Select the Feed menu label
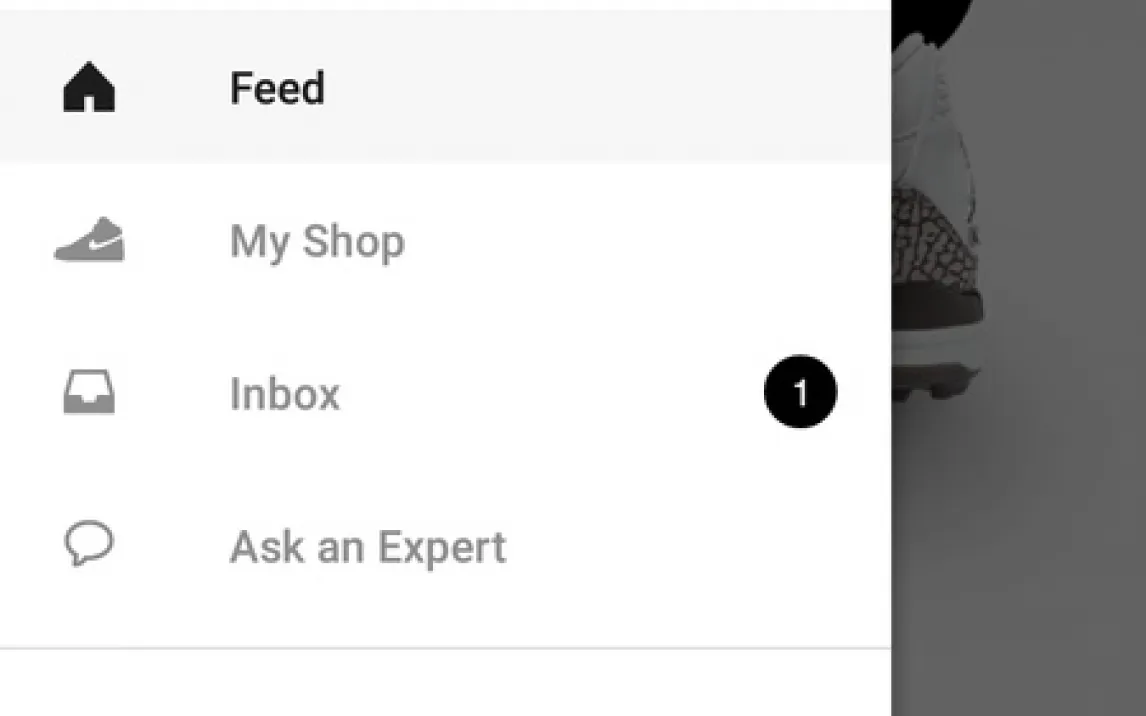 (277, 88)
